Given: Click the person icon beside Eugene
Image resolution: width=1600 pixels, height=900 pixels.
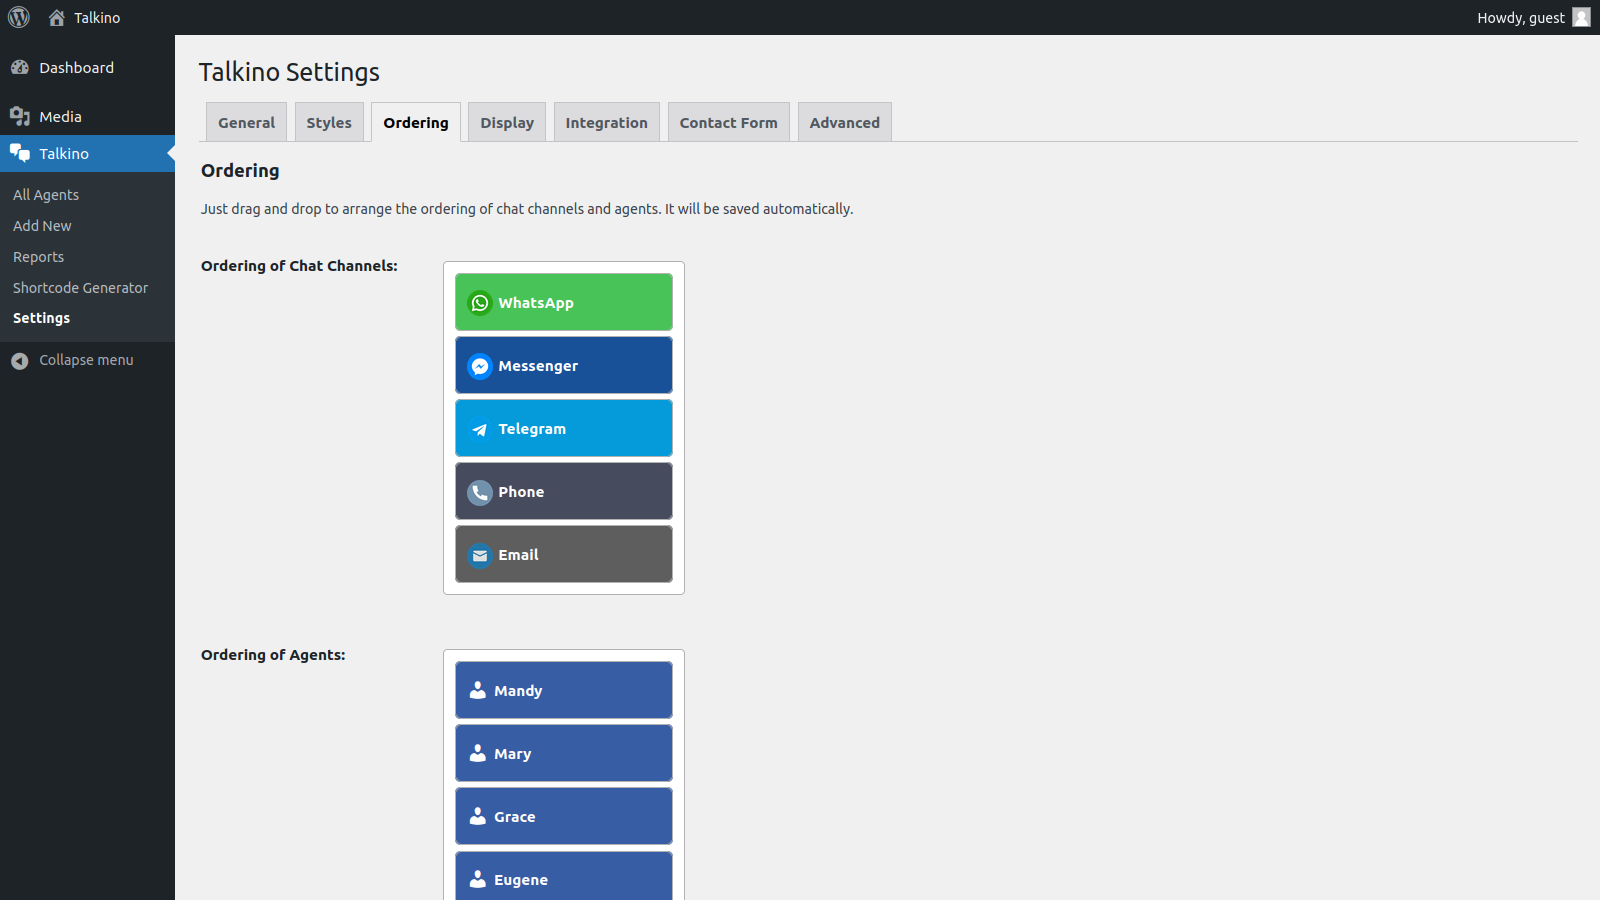Looking at the screenshot, I should pos(478,879).
